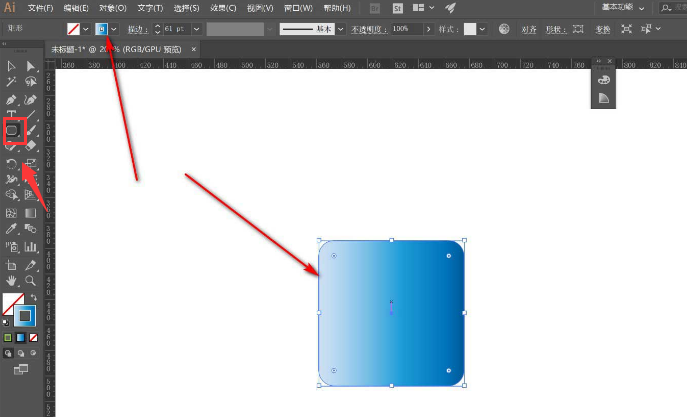The width and height of the screenshot is (687, 417).
Task: Change the screen mode at toolbar bottom
Action: pyautogui.click(x=21, y=369)
